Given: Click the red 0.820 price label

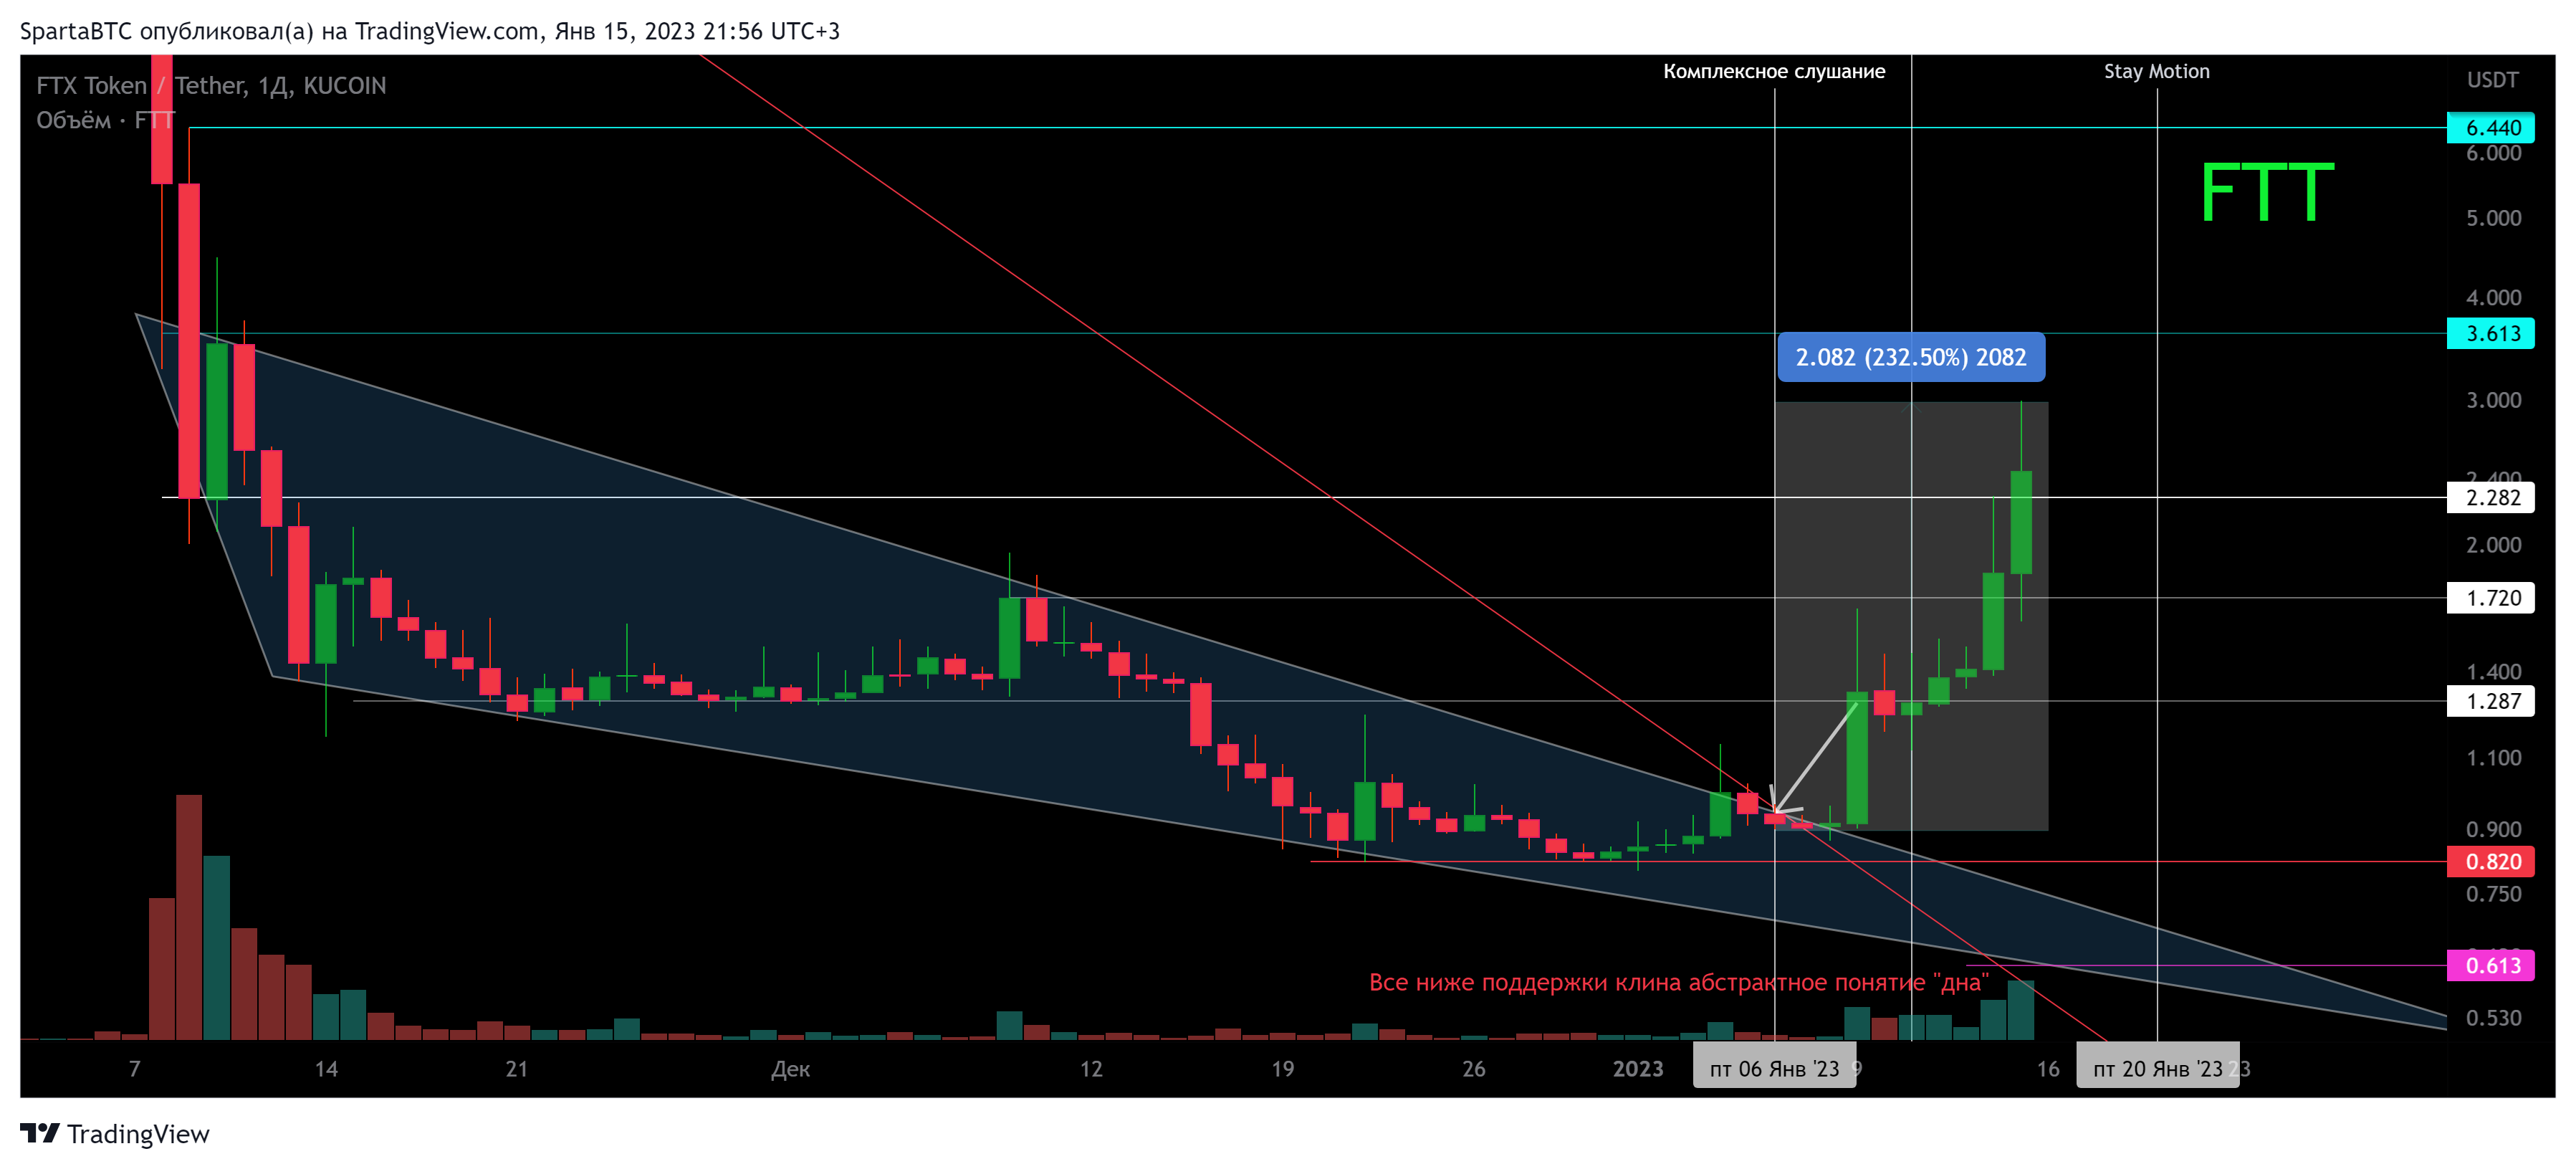Looking at the screenshot, I should click(2490, 861).
